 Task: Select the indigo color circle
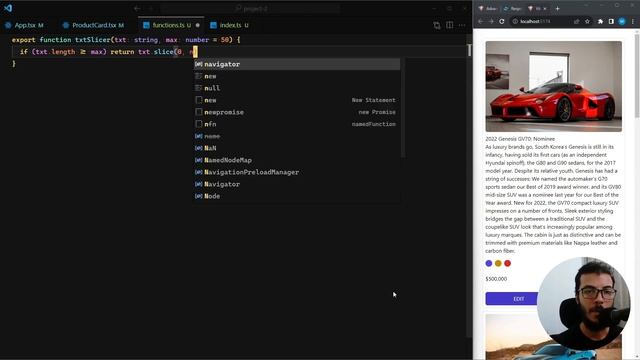(489, 263)
